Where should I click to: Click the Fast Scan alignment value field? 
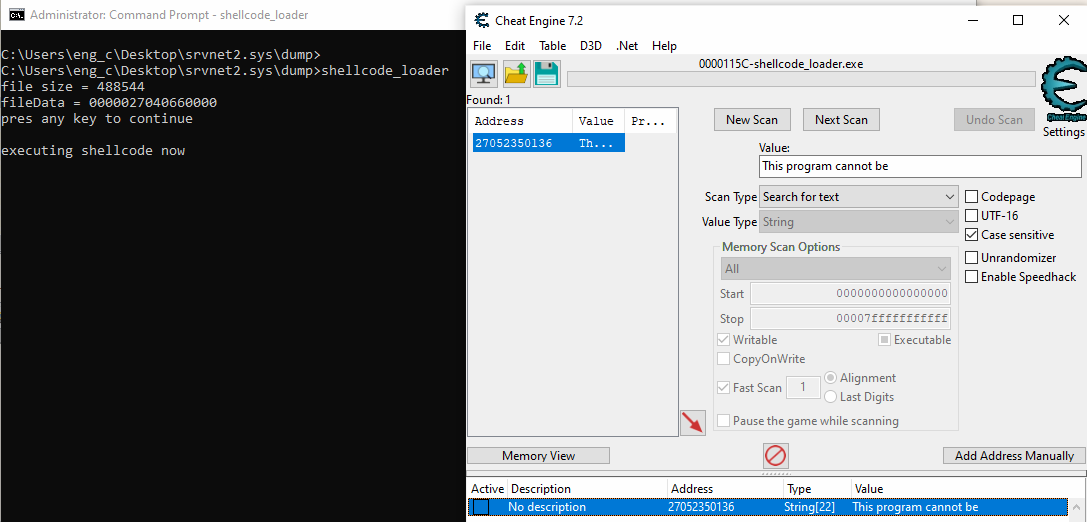pyautogui.click(x=803, y=388)
